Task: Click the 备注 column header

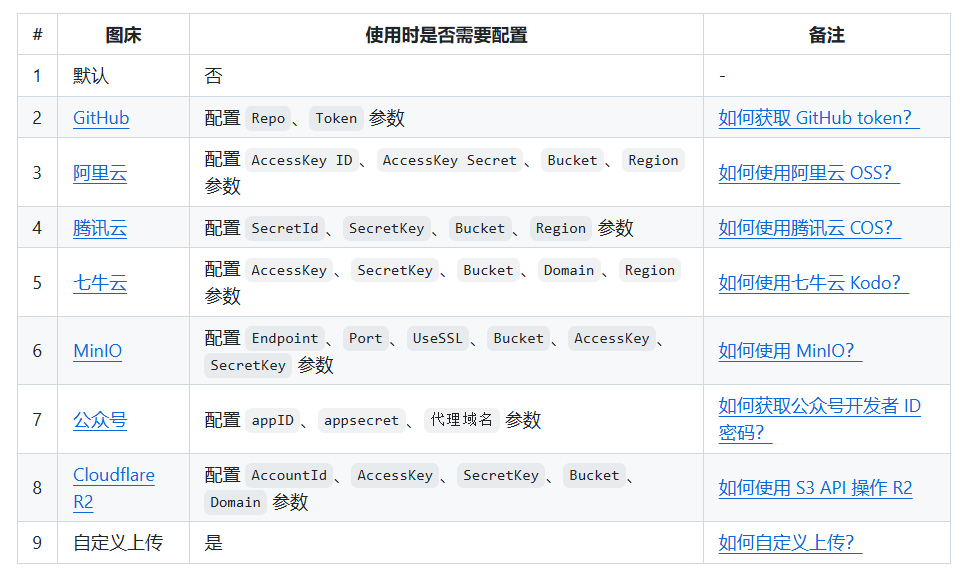Action: 826,35
